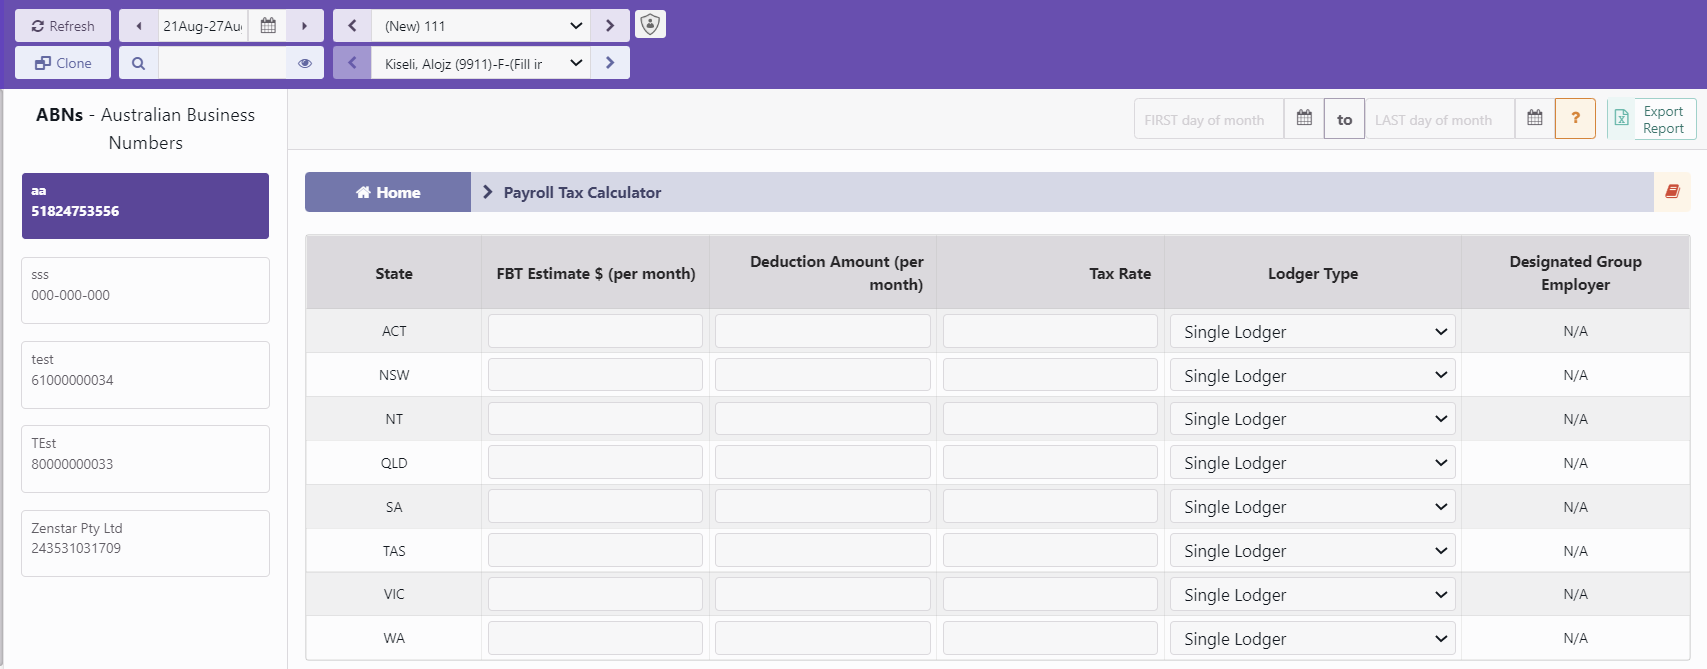Image resolution: width=1707 pixels, height=669 pixels.
Task: Open Lodger Type dropdown for ACT
Action: [1313, 331]
